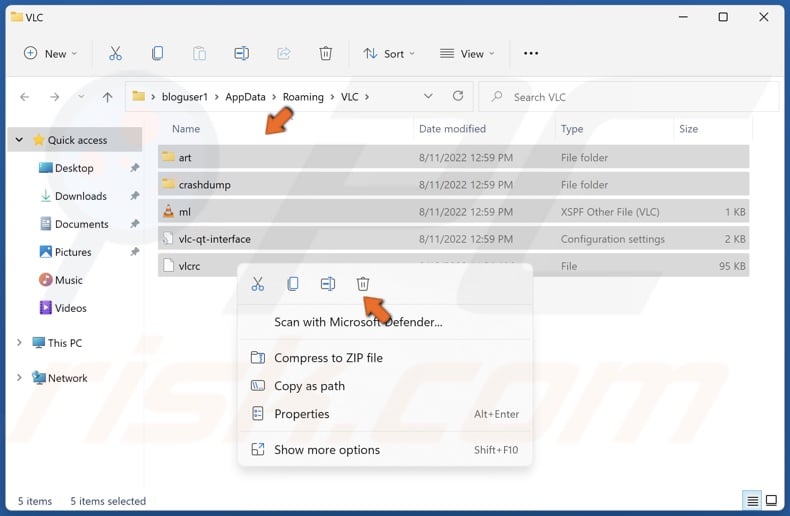
Task: Unpin Pictures from Quick access
Action: 135,251
